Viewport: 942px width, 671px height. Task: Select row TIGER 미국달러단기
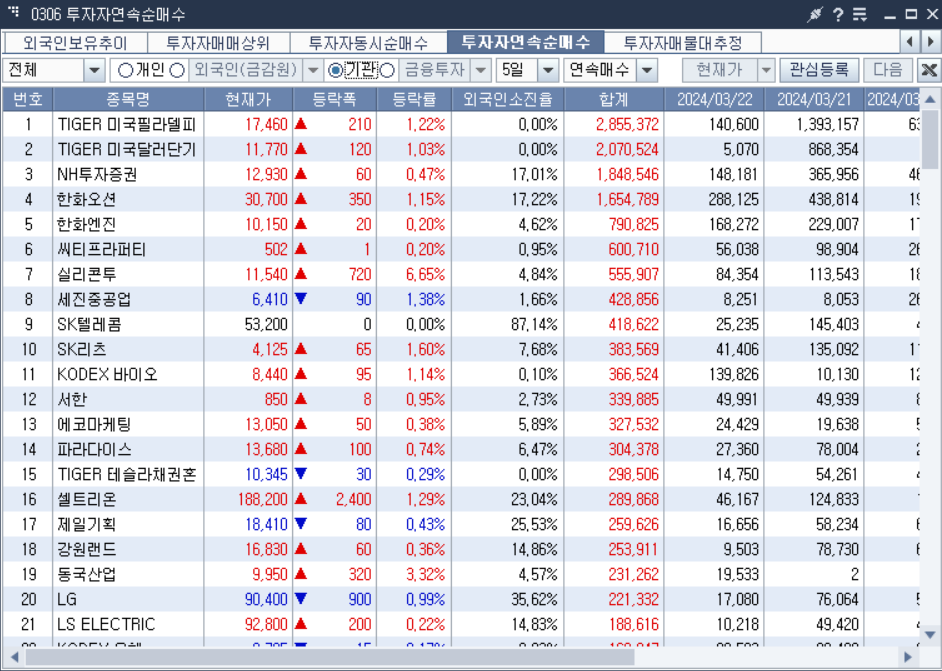(461, 150)
